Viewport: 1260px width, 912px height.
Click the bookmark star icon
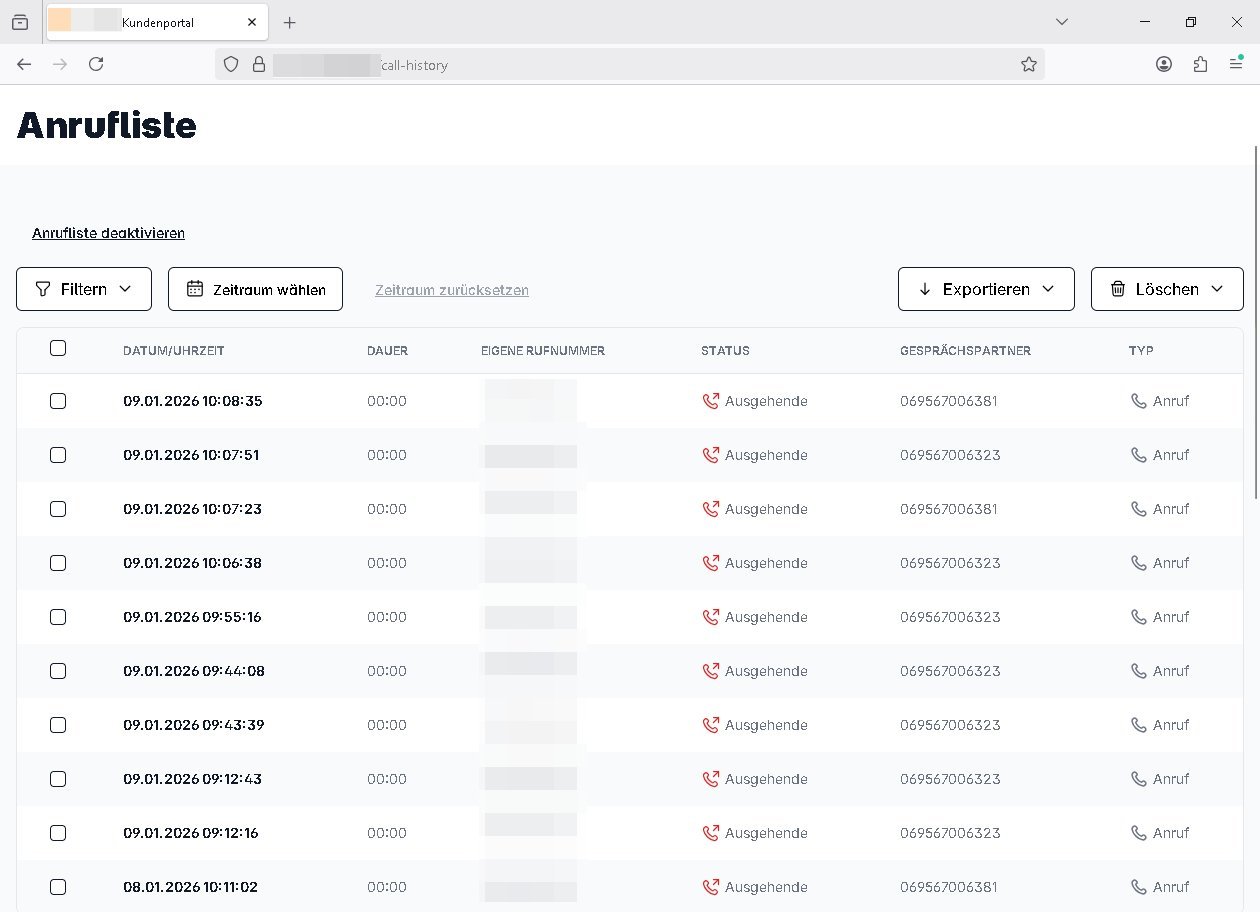(1028, 64)
